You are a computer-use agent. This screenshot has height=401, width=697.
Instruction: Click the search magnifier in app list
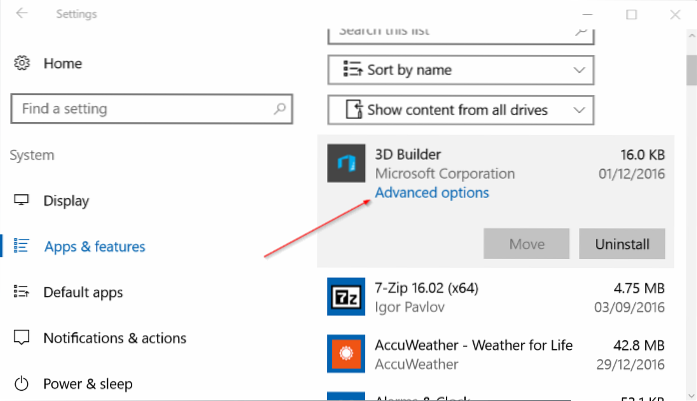tap(579, 31)
